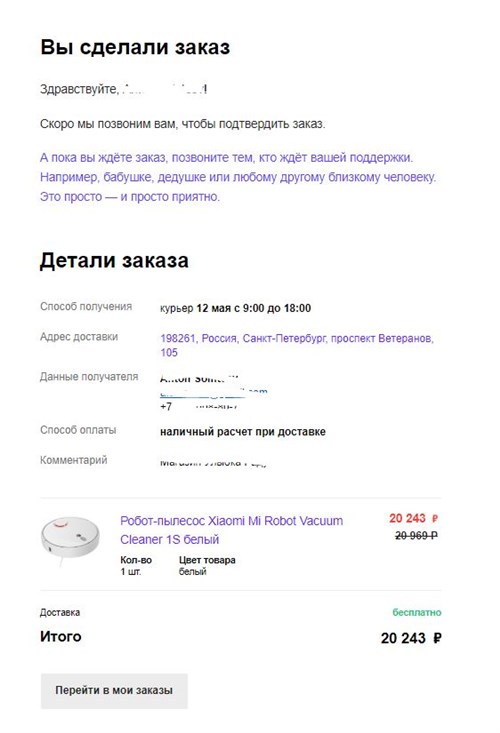The height and width of the screenshot is (733, 500).
Task: Click the purple 'А пока вы ждёте заказ' text
Action: [238, 177]
